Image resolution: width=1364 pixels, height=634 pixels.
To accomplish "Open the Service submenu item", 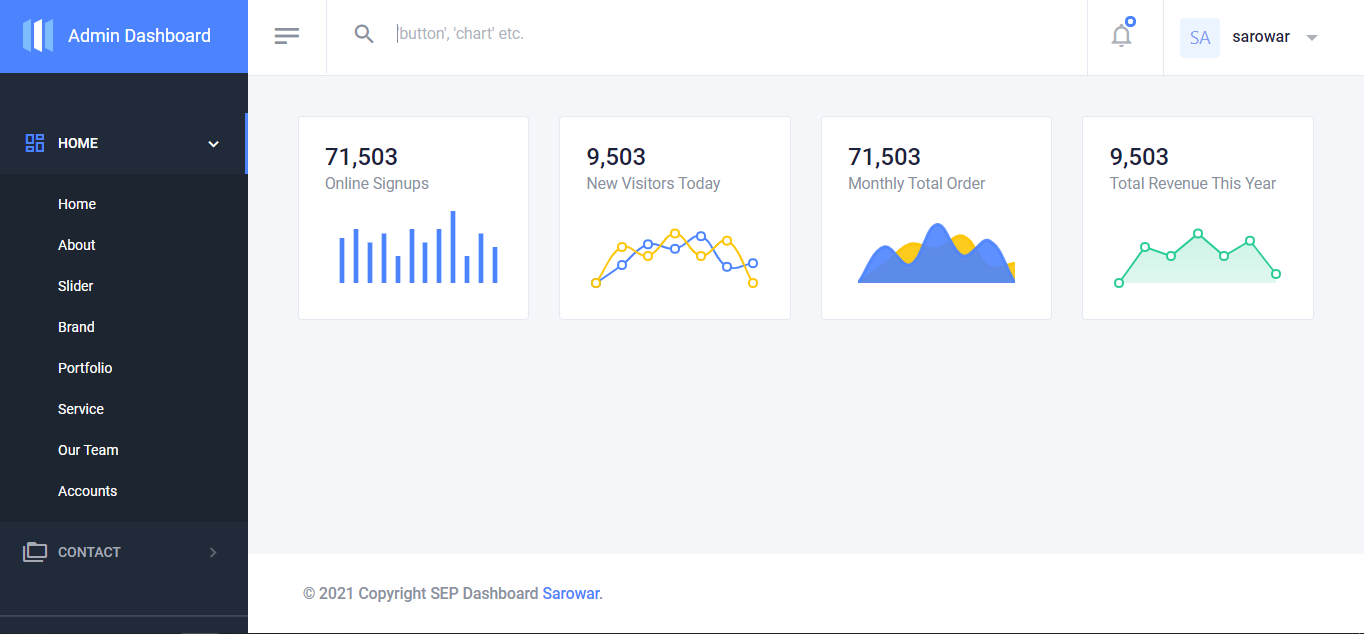I will [x=81, y=409].
